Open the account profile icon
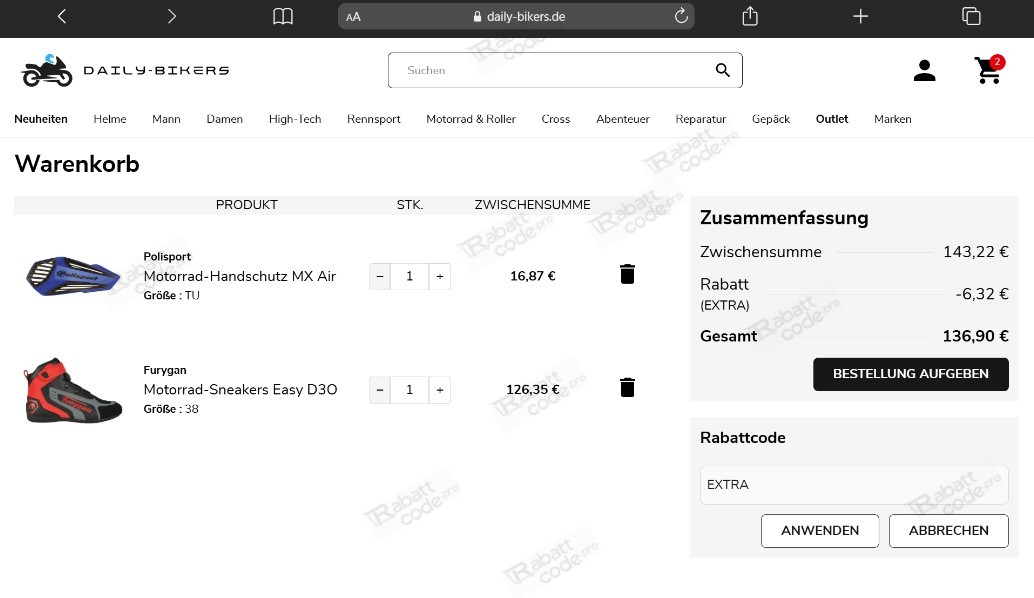This screenshot has height=598, width=1034. pos(924,70)
